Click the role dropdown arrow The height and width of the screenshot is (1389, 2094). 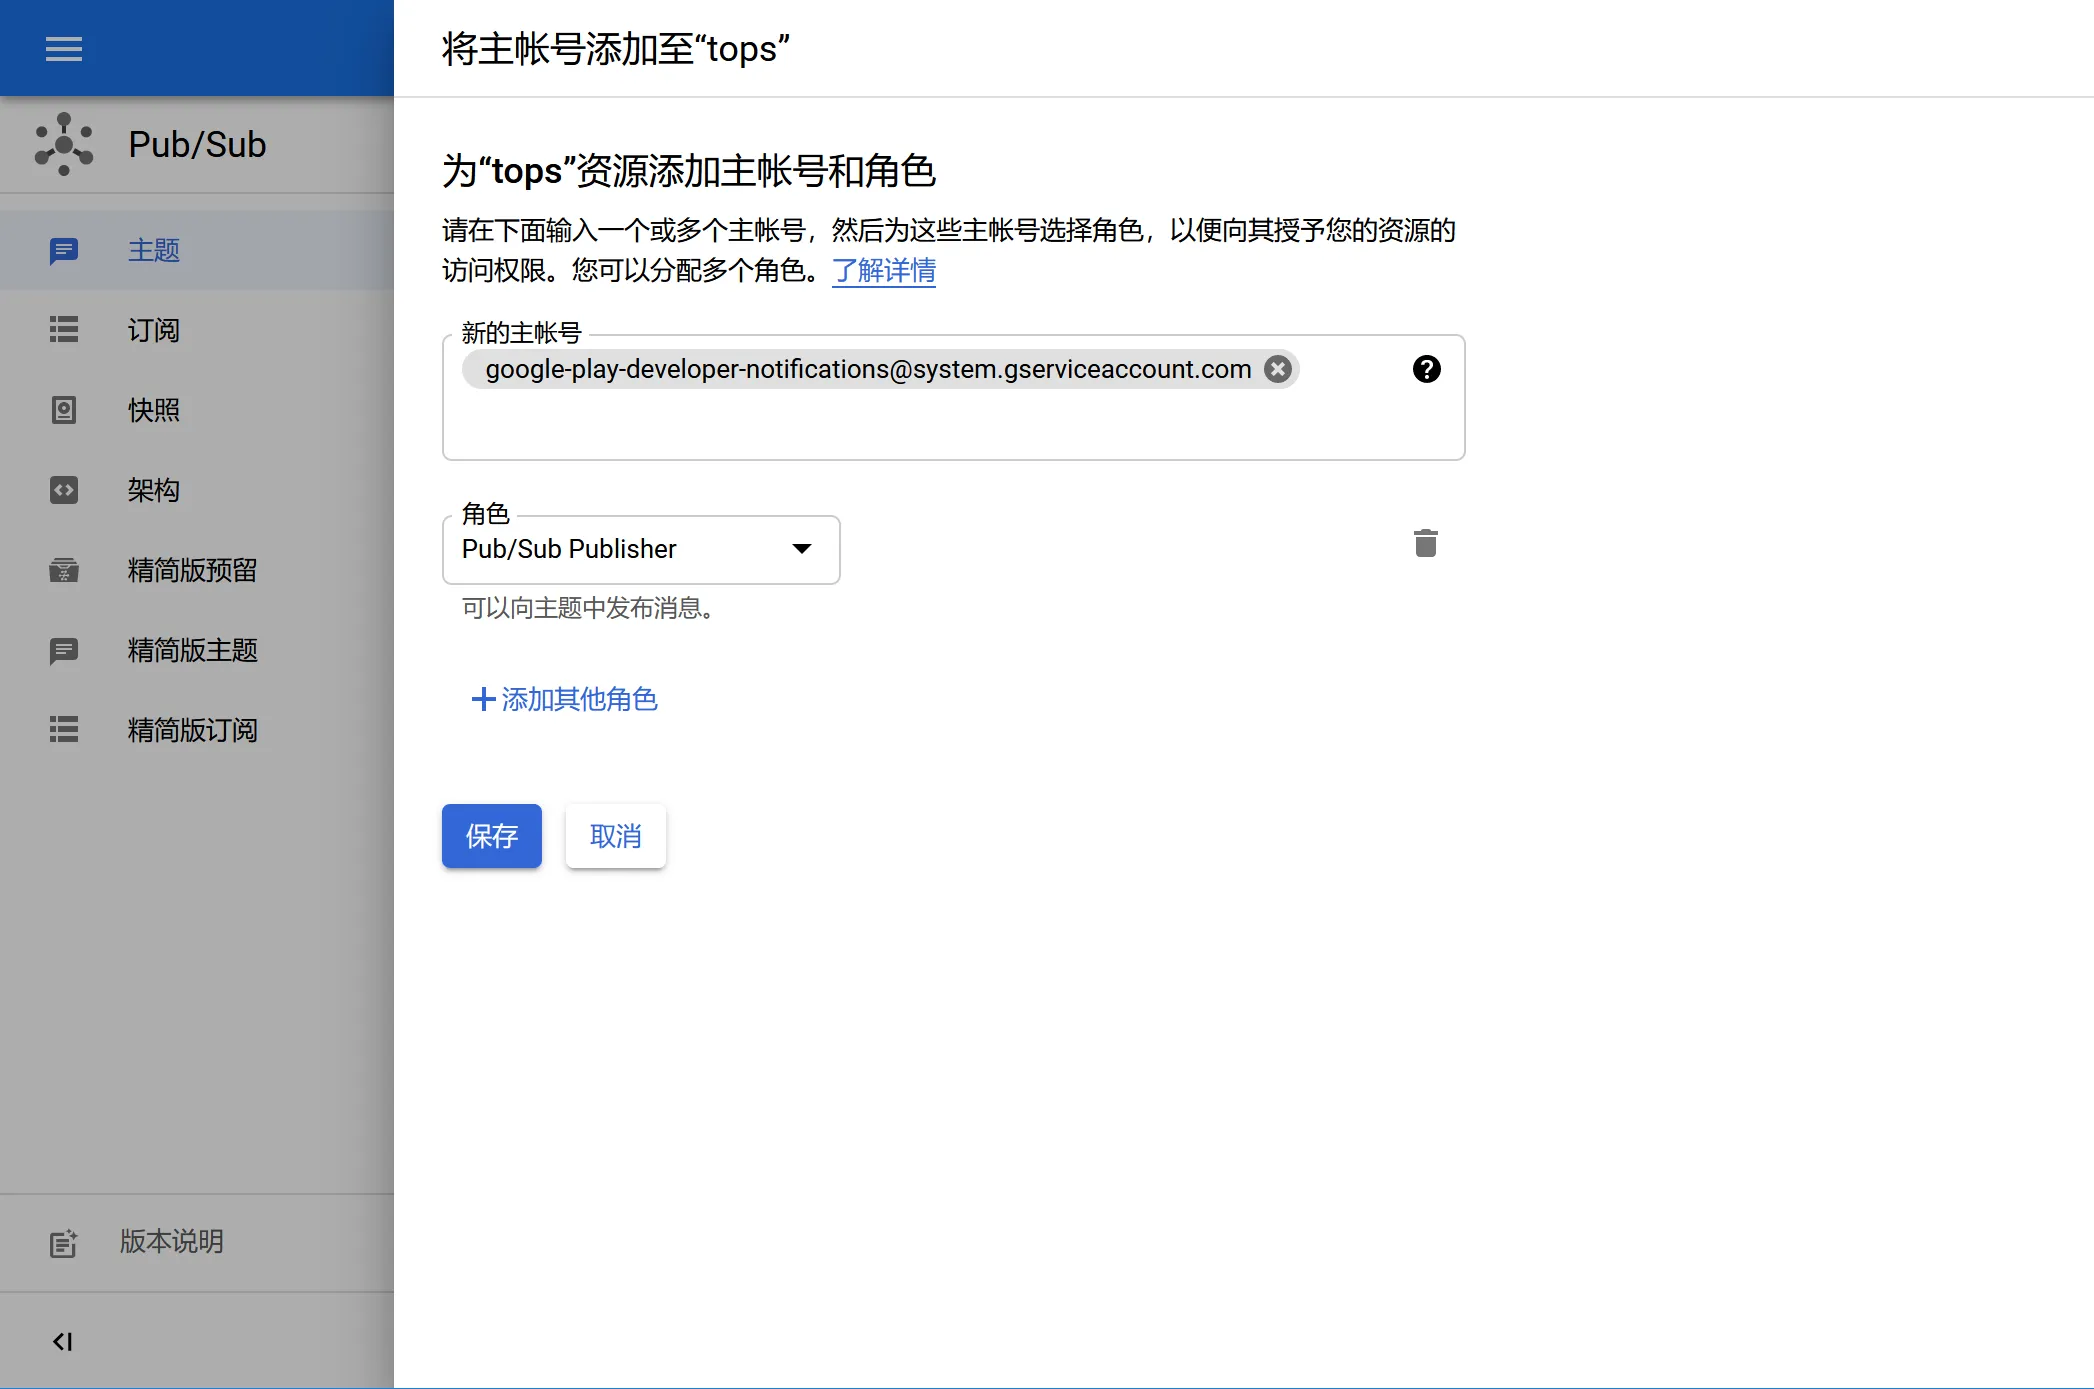802,549
